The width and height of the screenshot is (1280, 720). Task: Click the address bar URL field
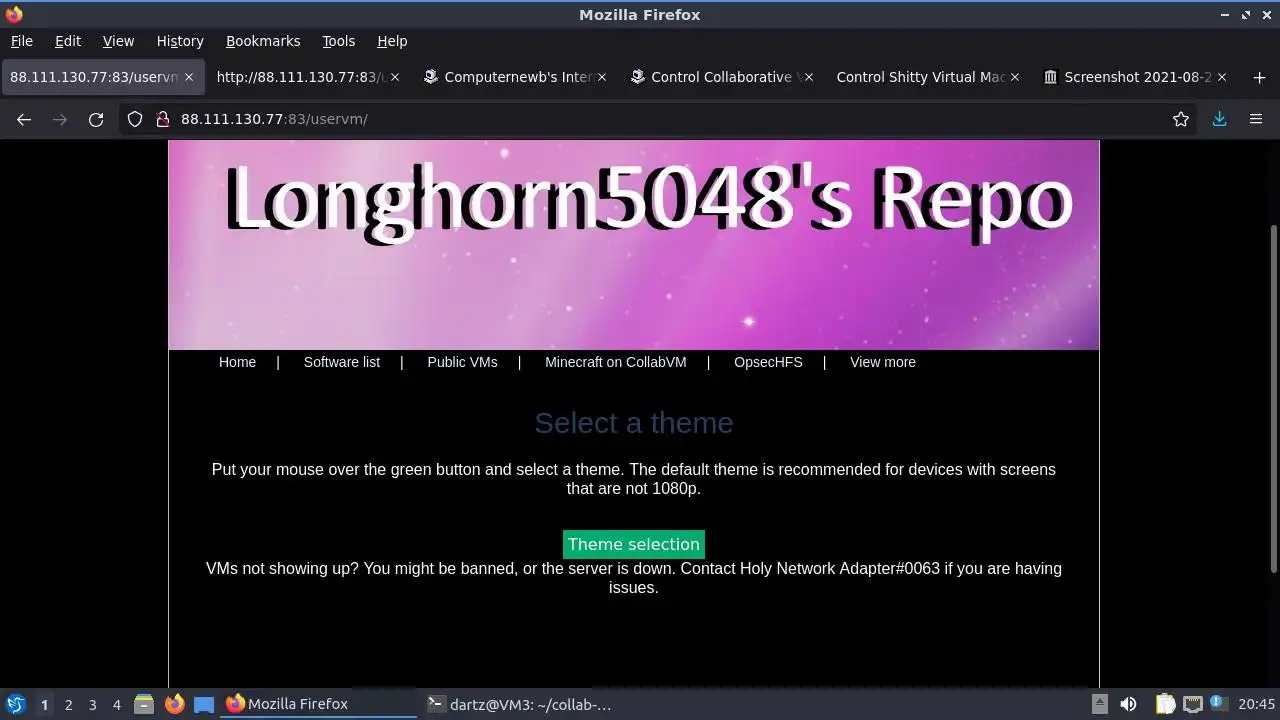pos(660,119)
